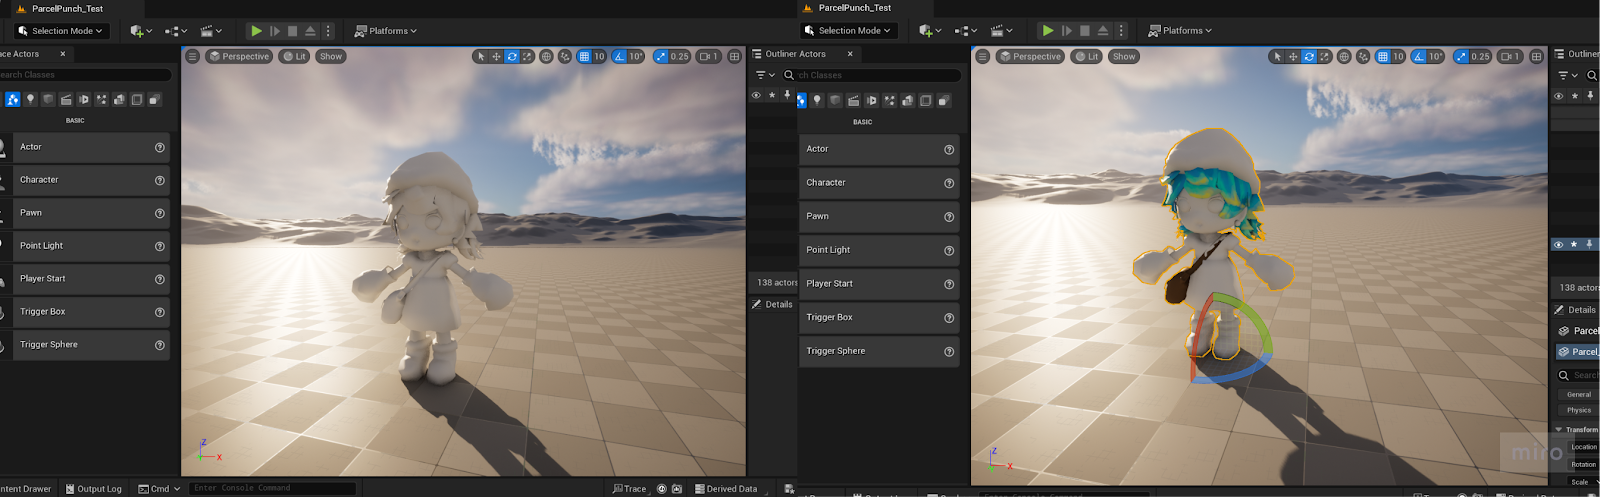Open Selection Mode dropdown in left editor

click(61, 31)
